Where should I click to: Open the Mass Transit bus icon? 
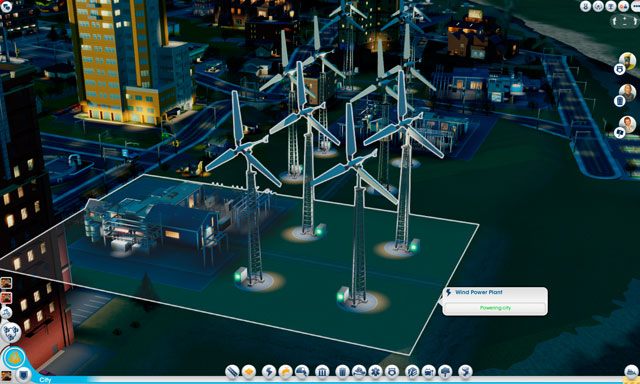point(428,371)
